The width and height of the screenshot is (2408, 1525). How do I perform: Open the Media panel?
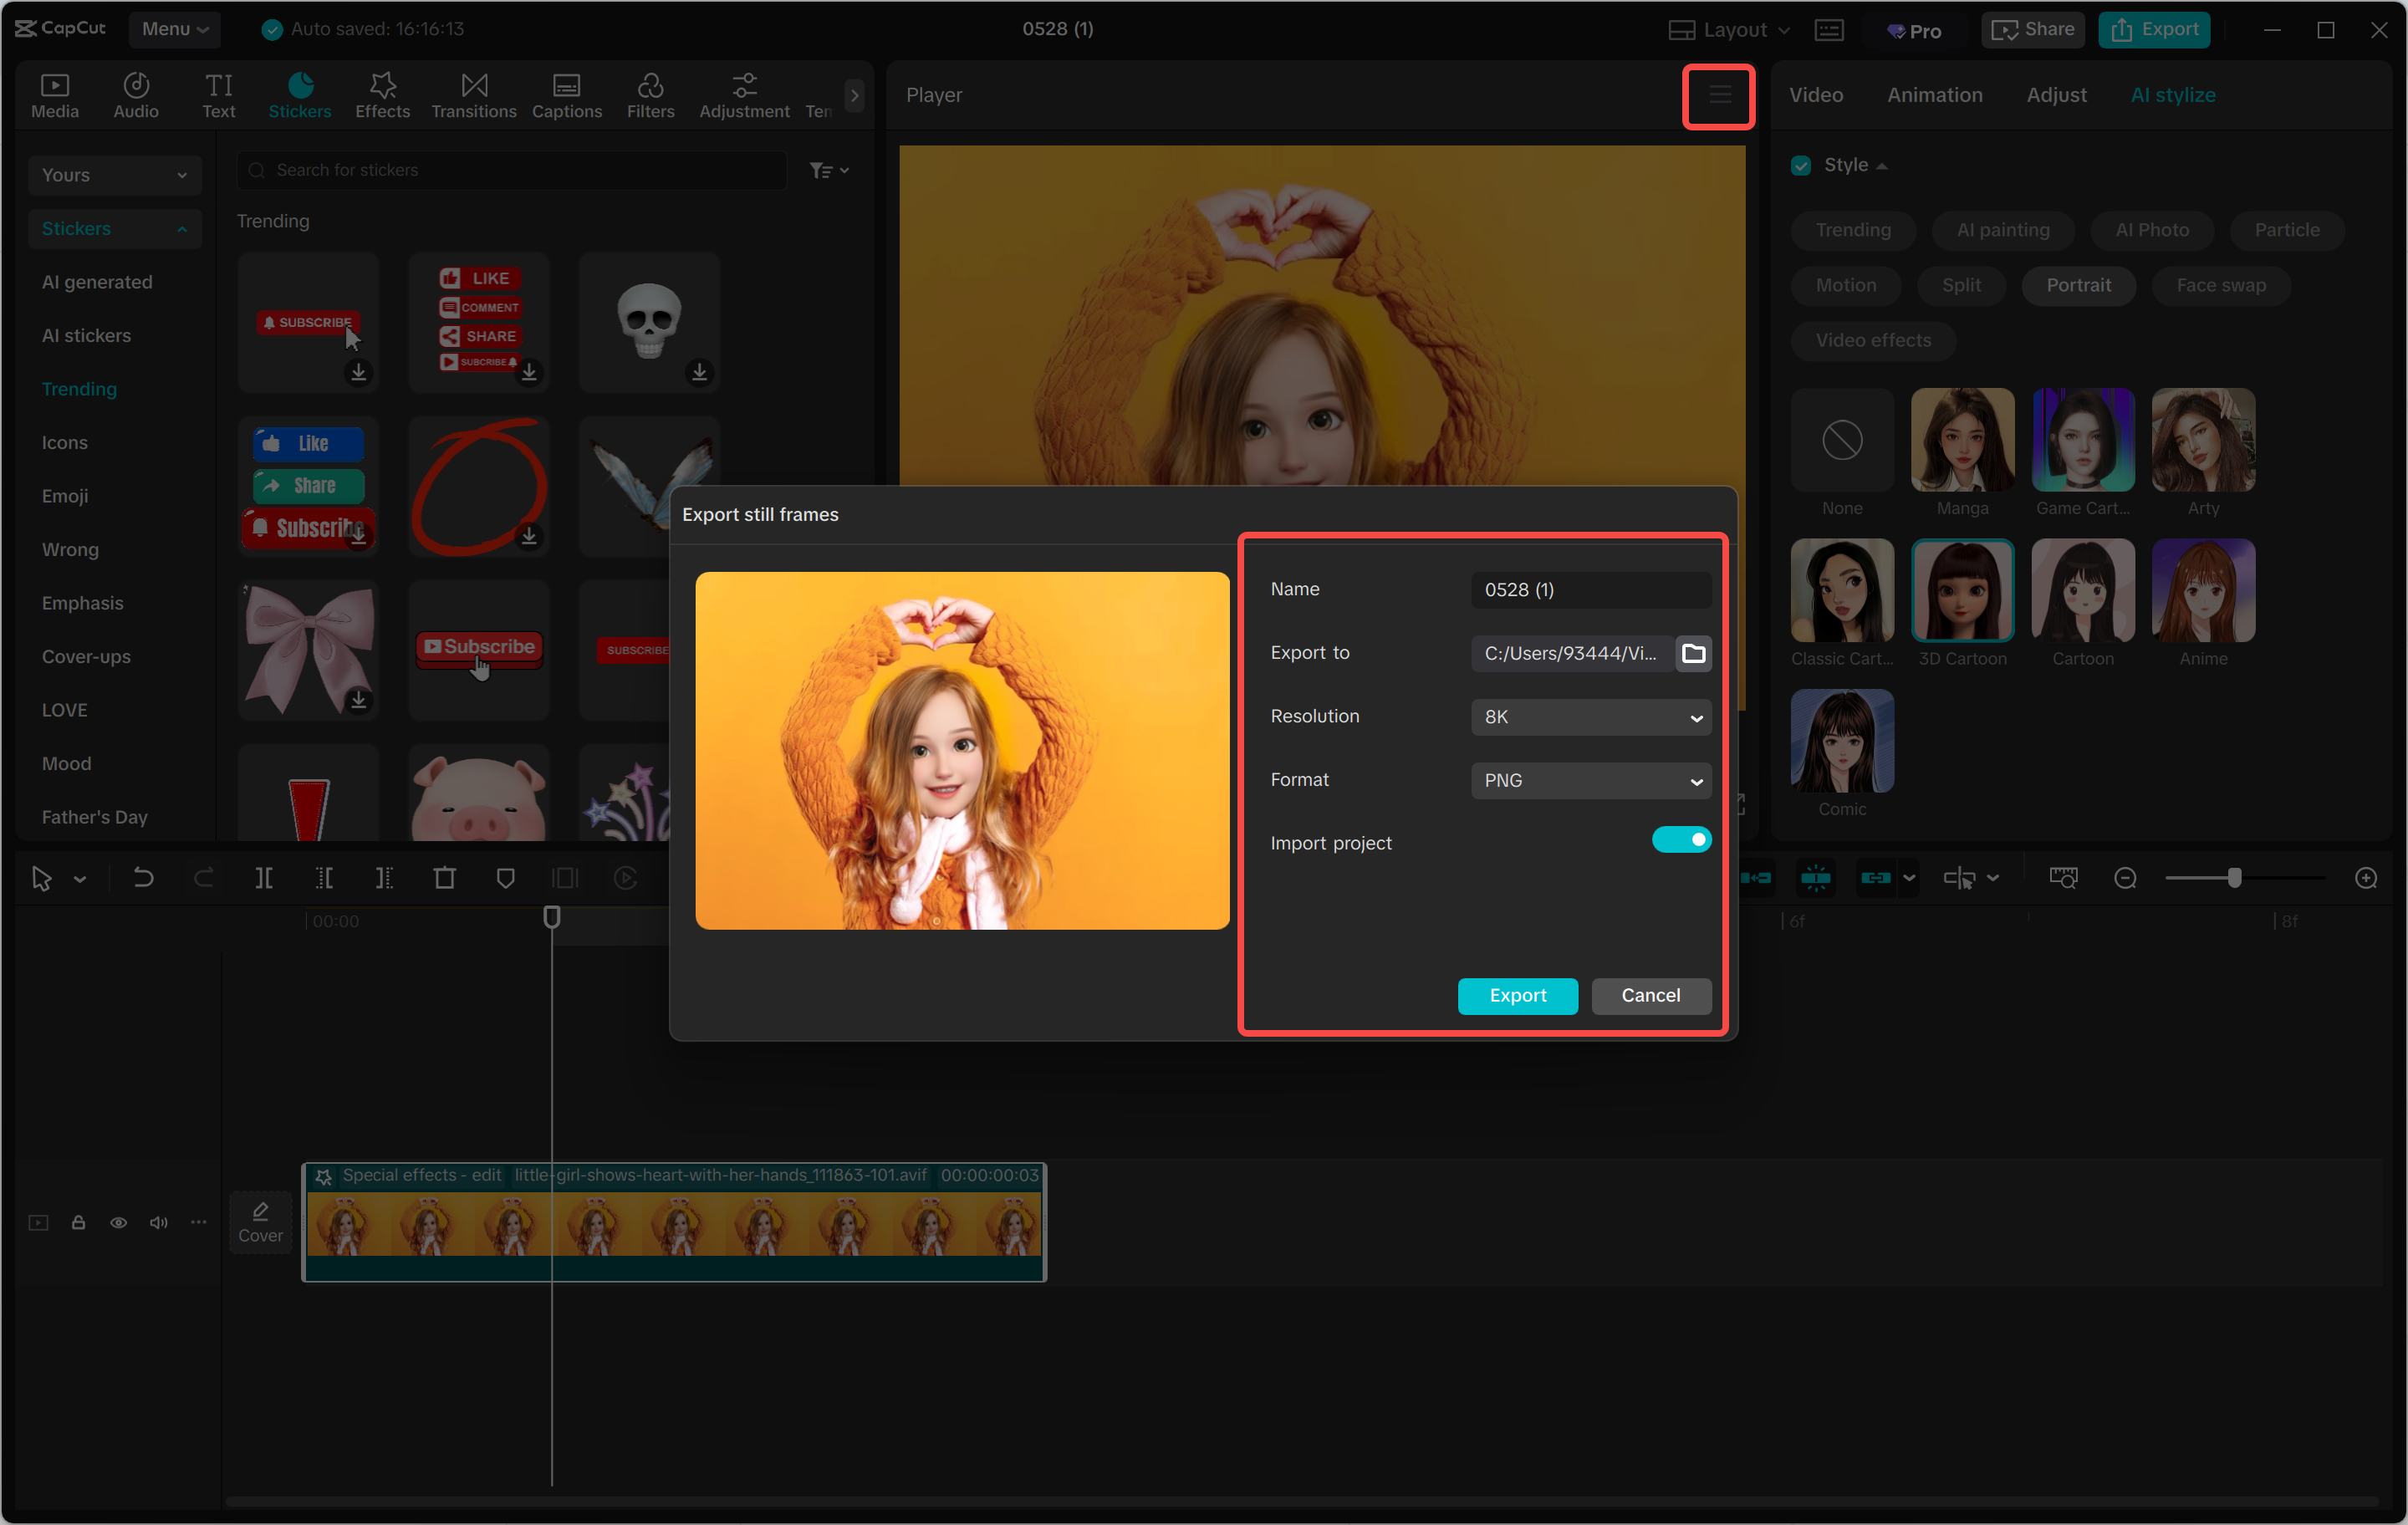pyautogui.click(x=55, y=95)
